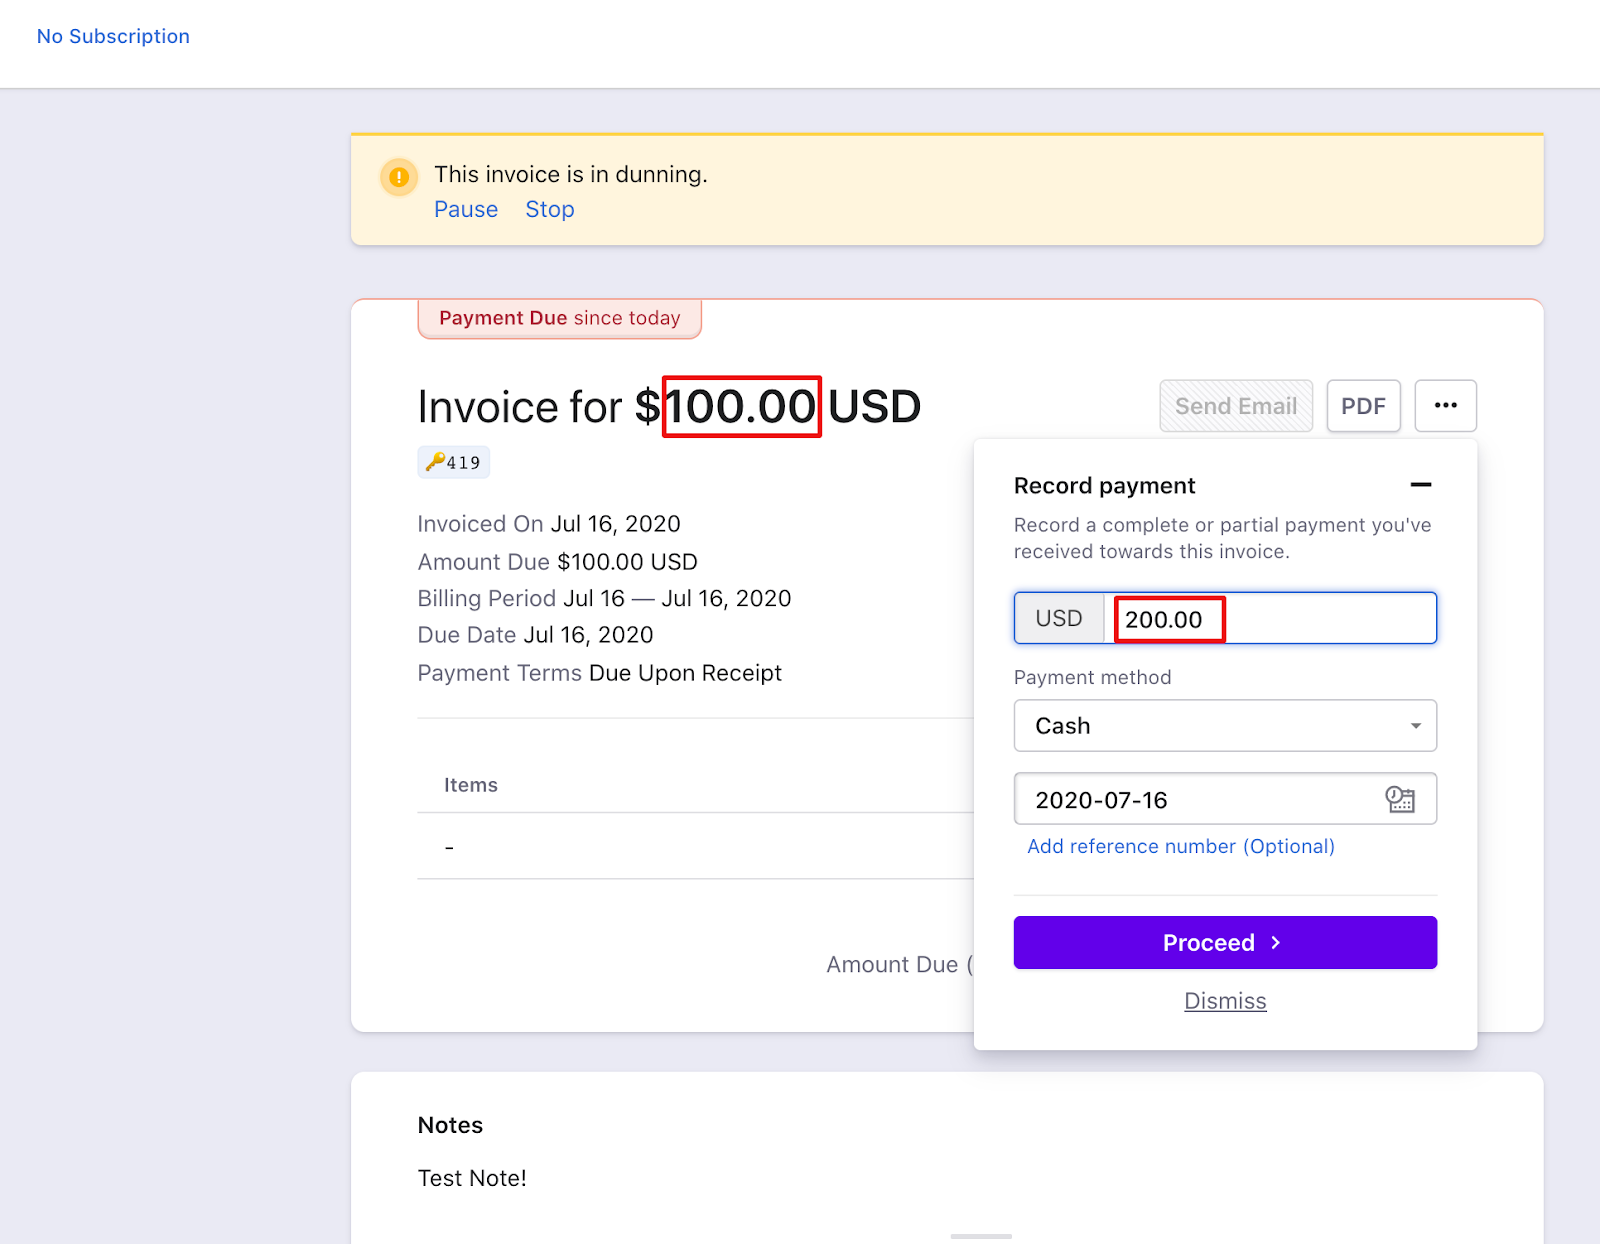Open the three-dot more options menu
The height and width of the screenshot is (1244, 1600).
[1445, 406]
